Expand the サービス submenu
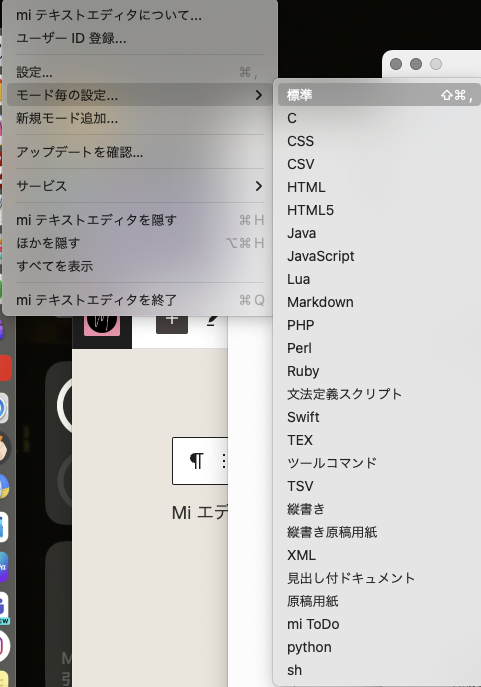Screen dimensions: 481x687 [140, 186]
